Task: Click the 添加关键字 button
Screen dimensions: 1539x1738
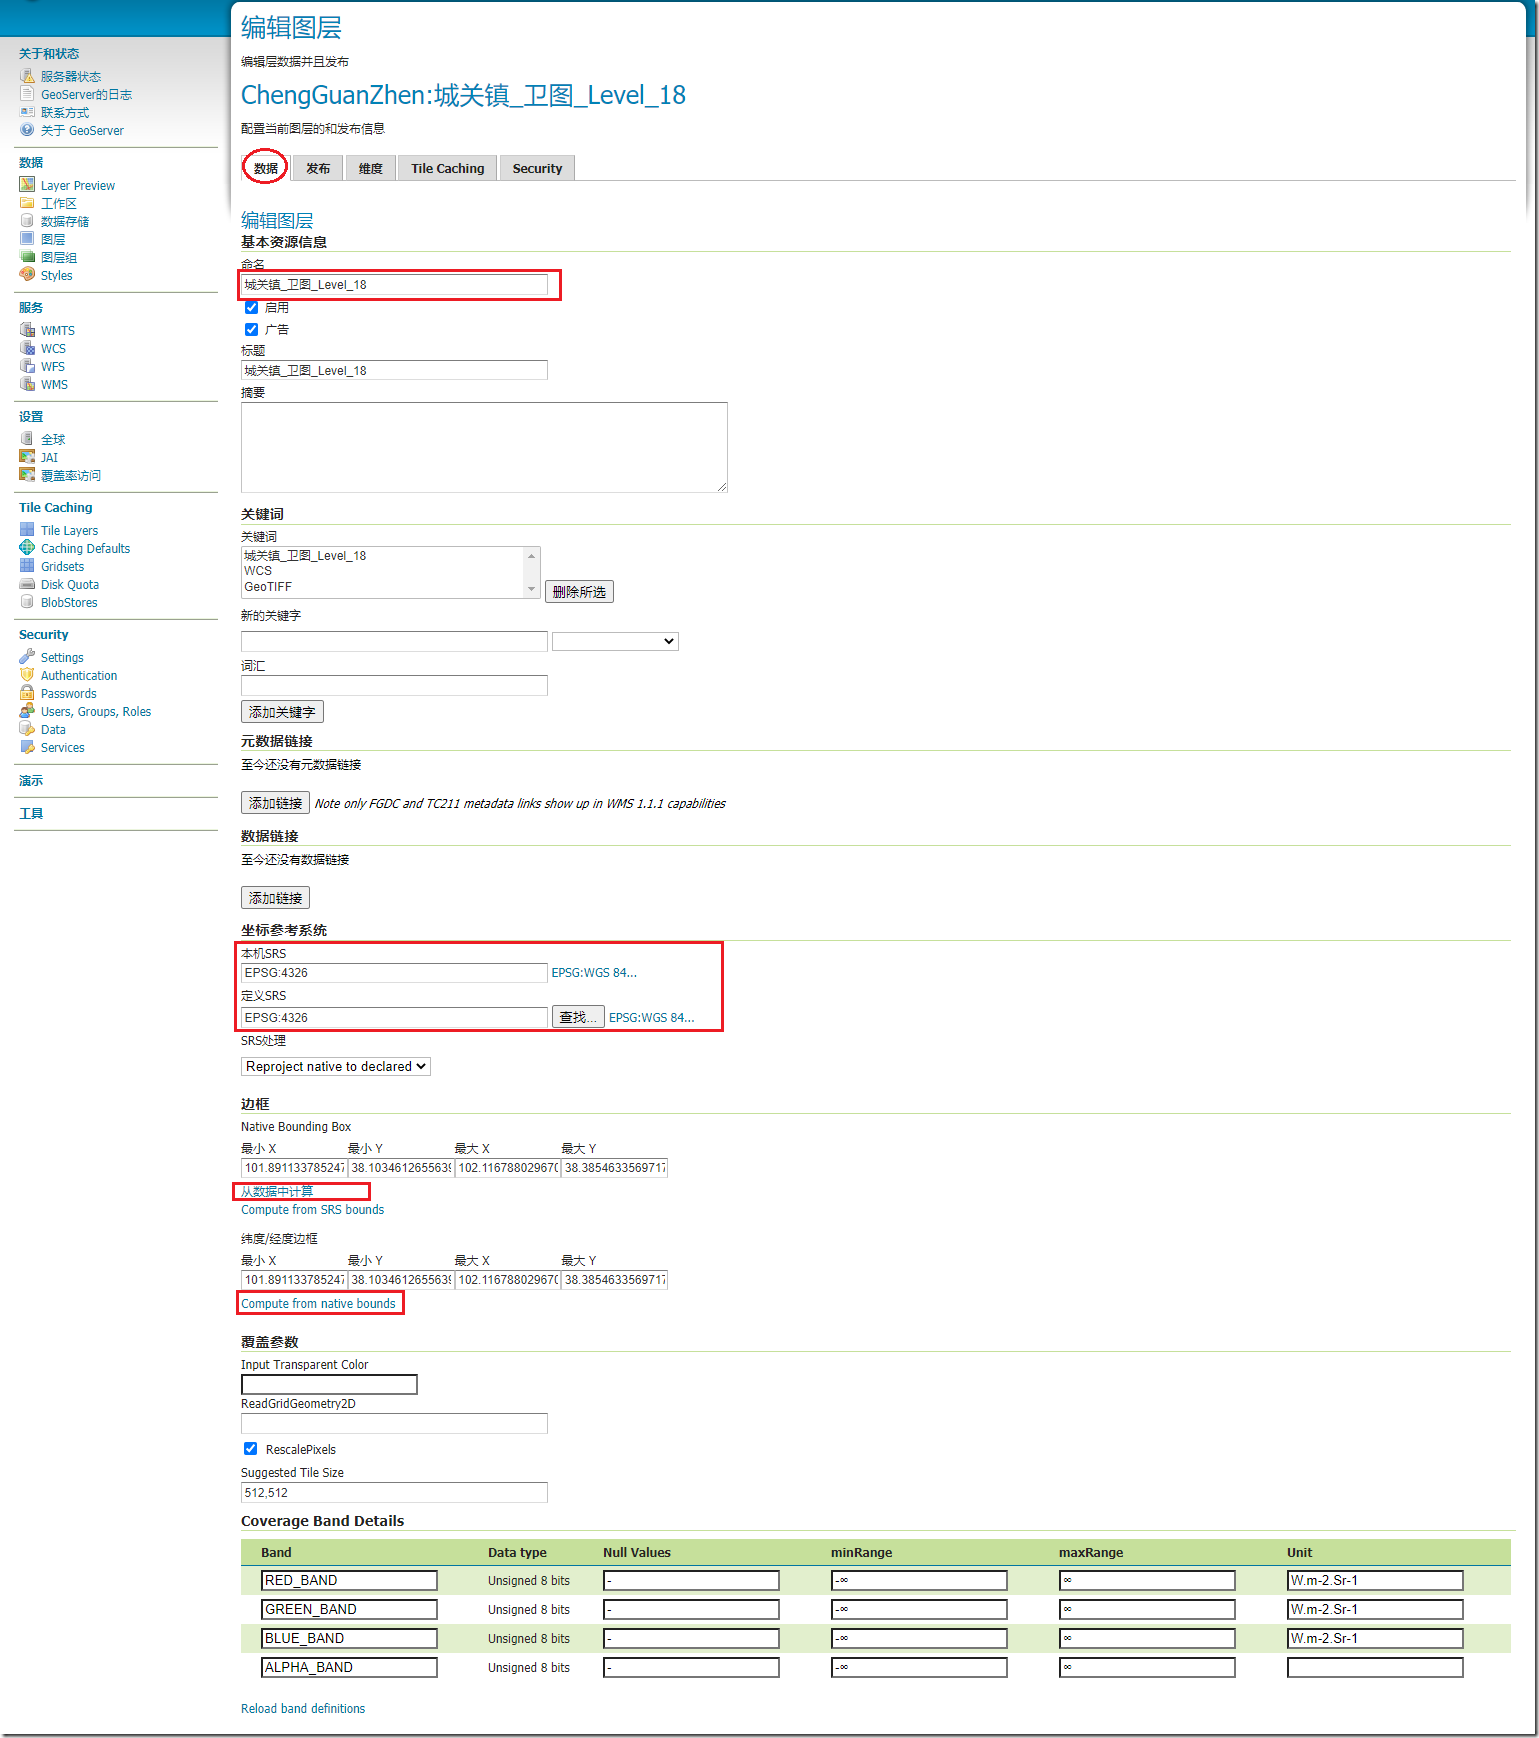Action: tap(282, 712)
